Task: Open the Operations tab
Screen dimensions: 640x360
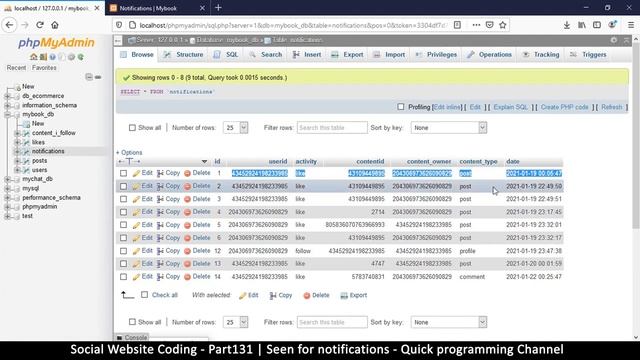Action: click(490, 55)
